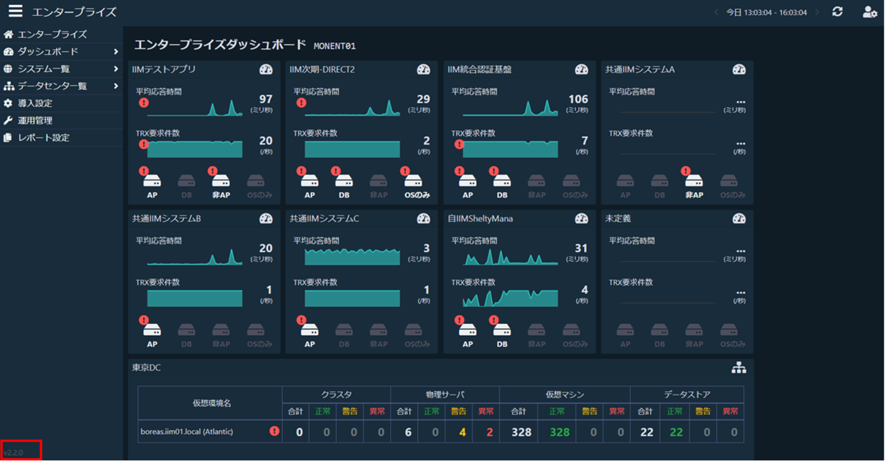Click the 物理サーバ total value 6
Screen dimensions: 886x461
coord(408,432)
